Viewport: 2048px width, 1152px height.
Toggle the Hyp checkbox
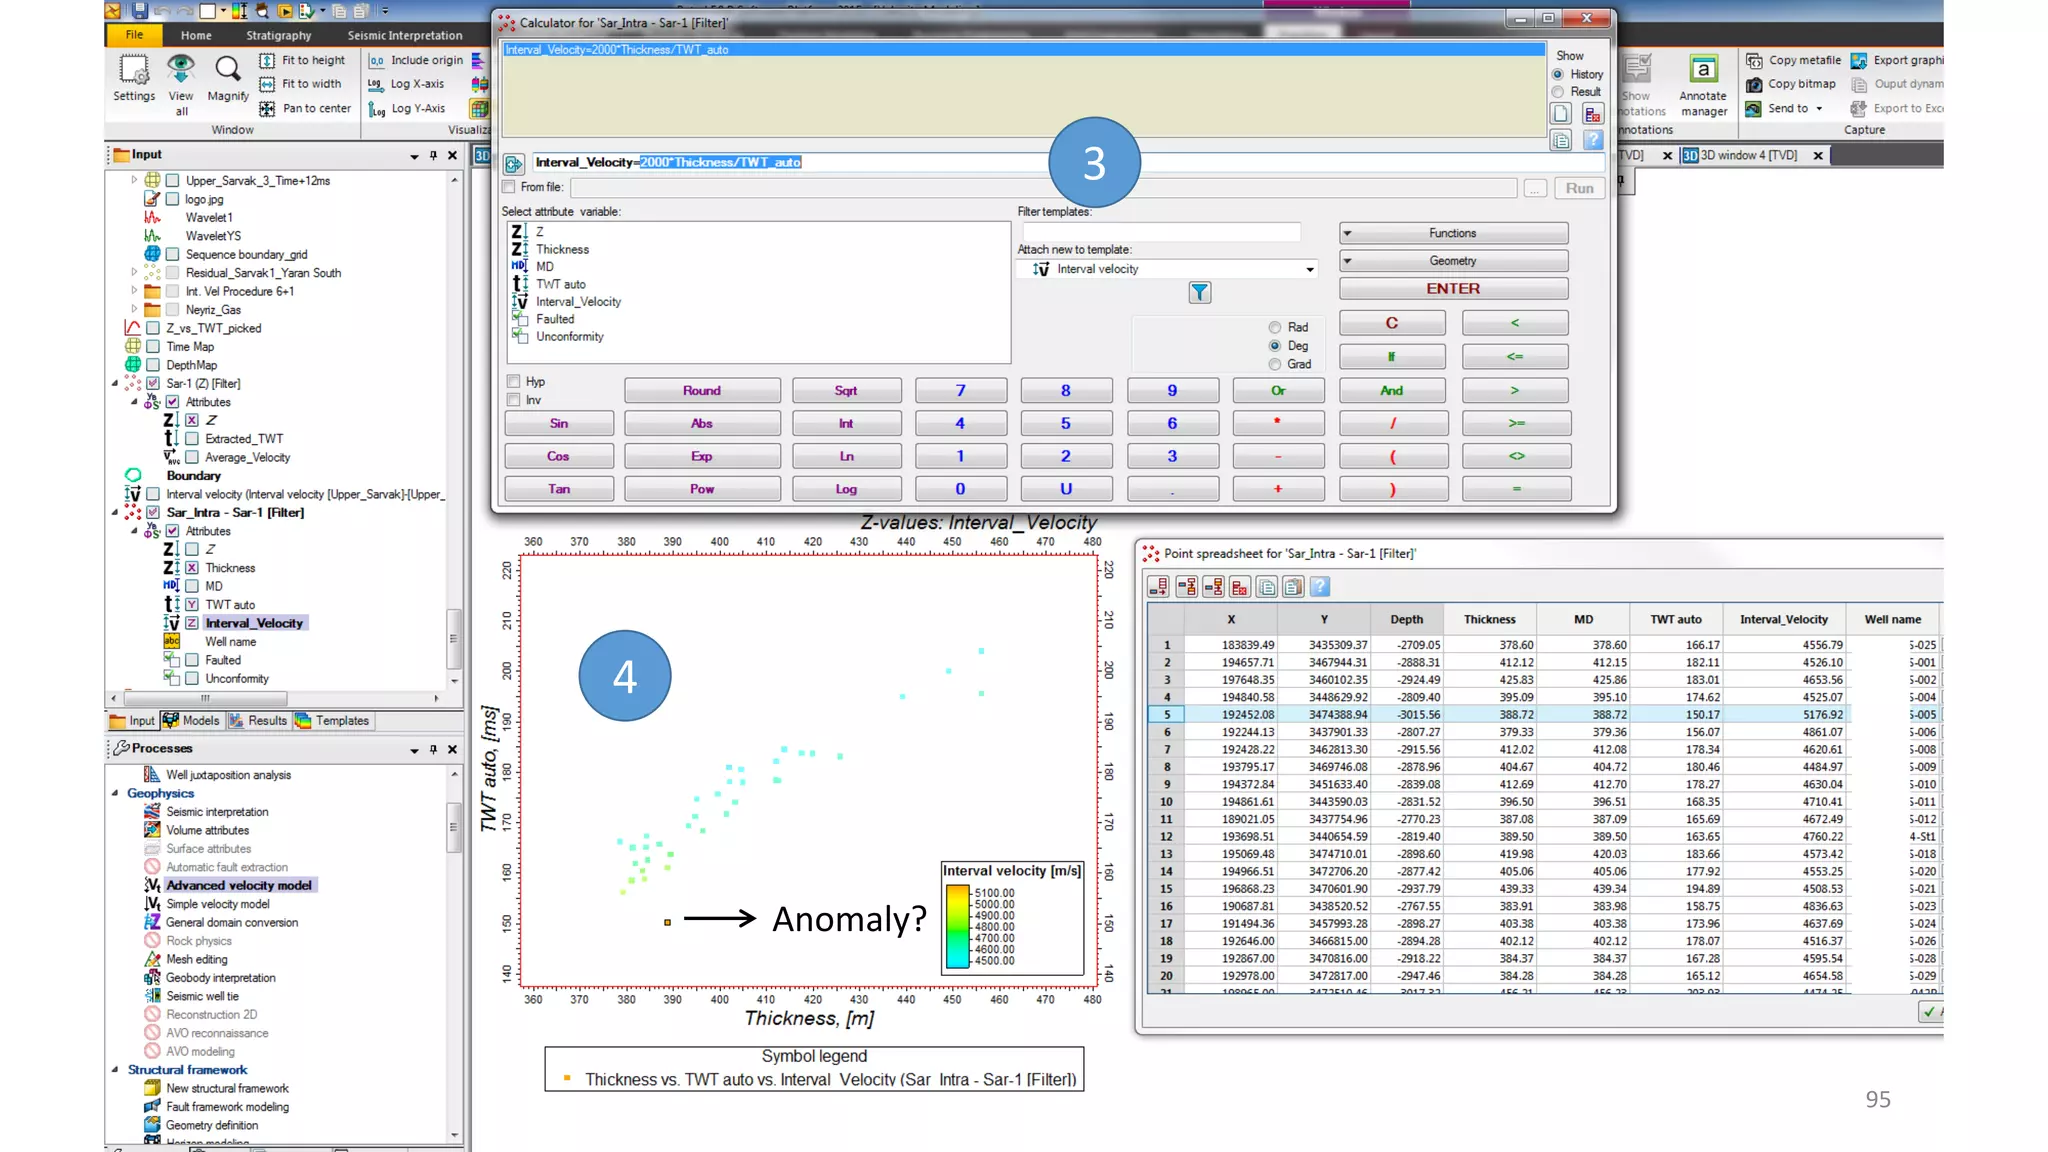tap(514, 381)
